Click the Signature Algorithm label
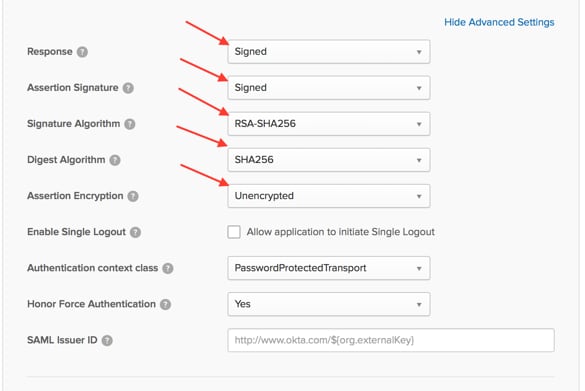The image size is (585, 391). [73, 123]
